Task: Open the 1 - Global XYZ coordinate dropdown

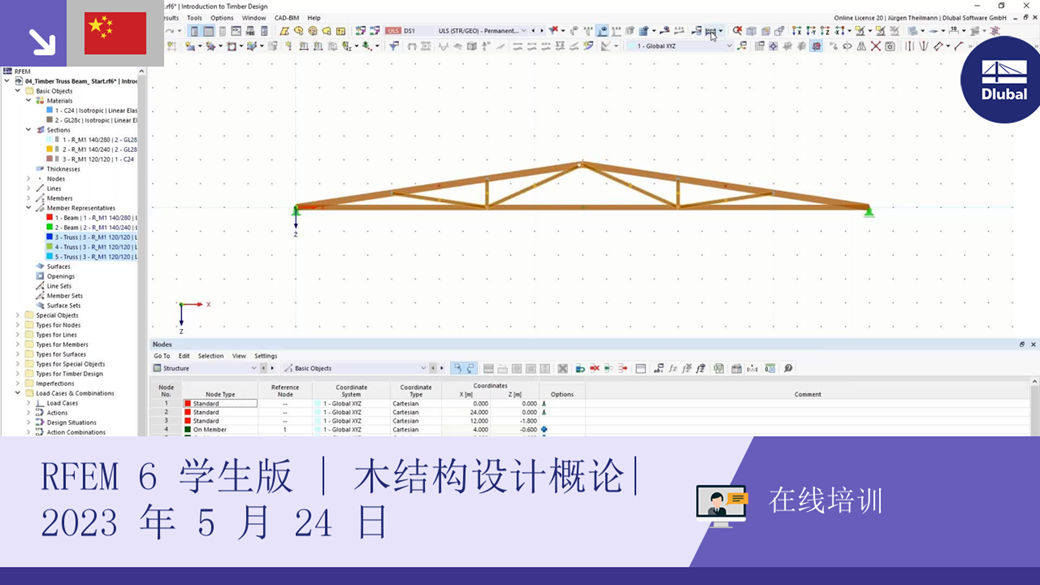Action: (729, 46)
